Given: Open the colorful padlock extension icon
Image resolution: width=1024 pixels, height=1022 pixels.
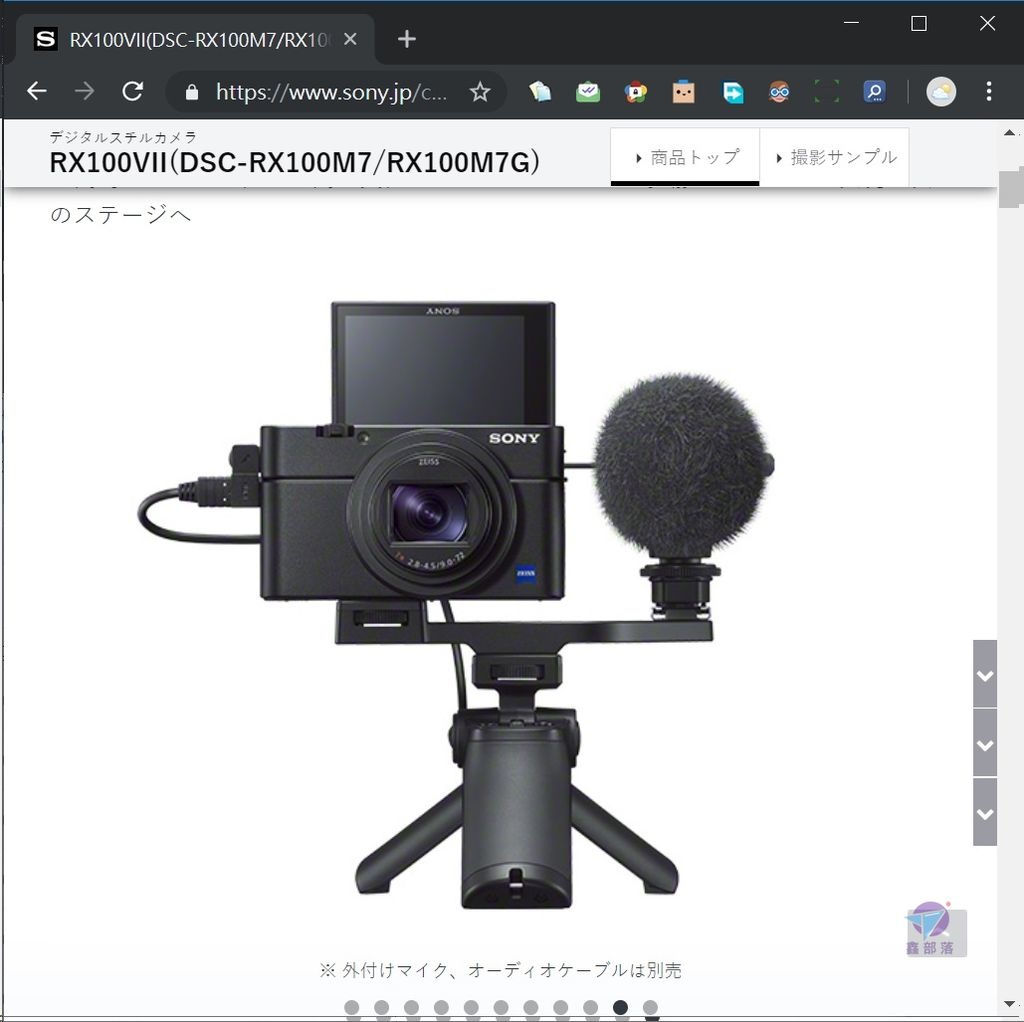Looking at the screenshot, I should tap(635, 91).
